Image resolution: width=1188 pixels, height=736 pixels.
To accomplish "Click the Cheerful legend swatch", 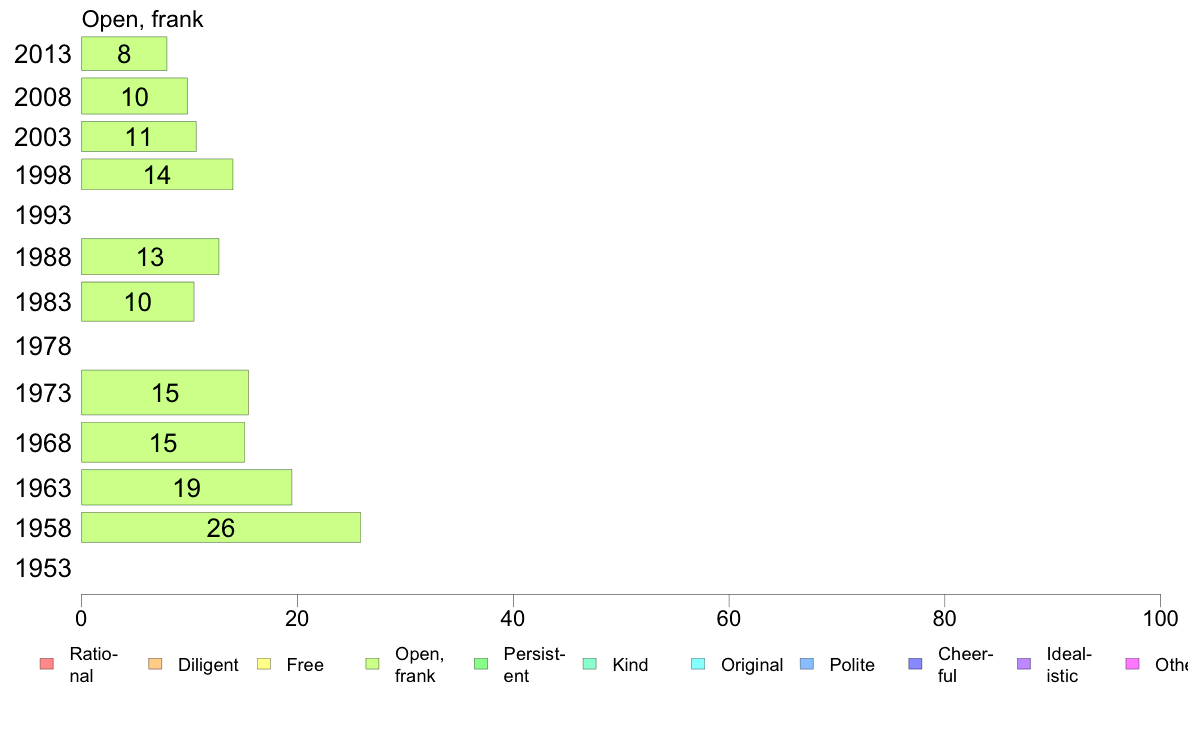I will pos(915,664).
